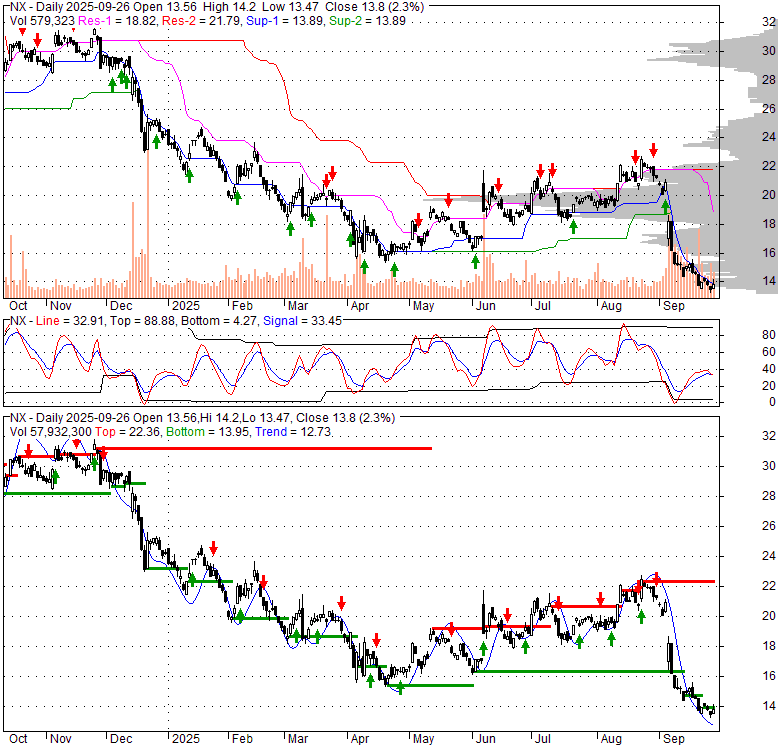Click the Apr month label on bottom chart axis
Screen dimensions: 780x745
[x=360, y=739]
